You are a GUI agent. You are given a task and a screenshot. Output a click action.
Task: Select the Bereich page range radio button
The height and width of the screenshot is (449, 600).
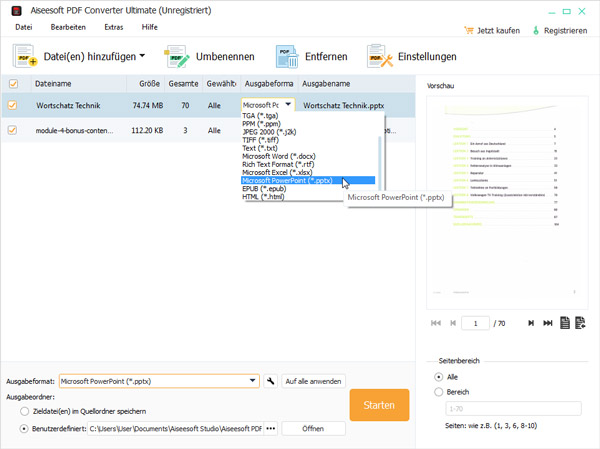click(x=439, y=392)
